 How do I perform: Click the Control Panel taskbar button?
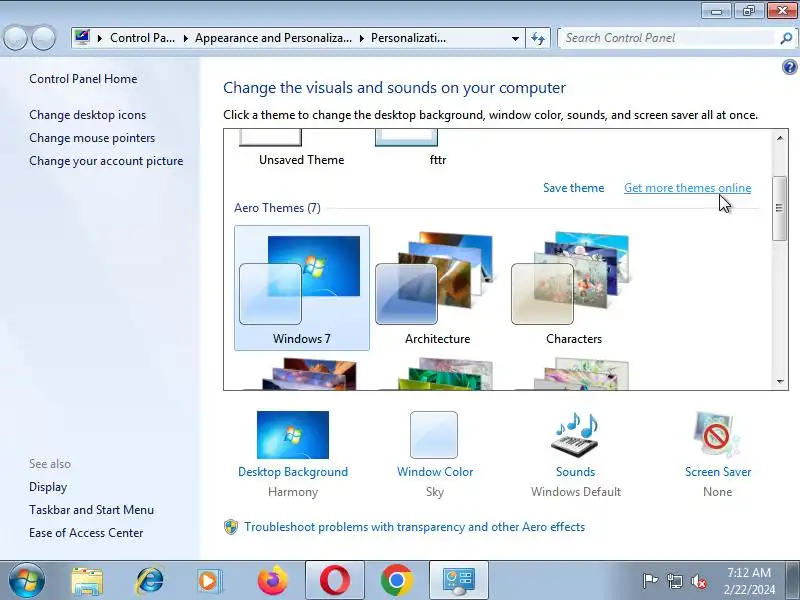click(459, 580)
